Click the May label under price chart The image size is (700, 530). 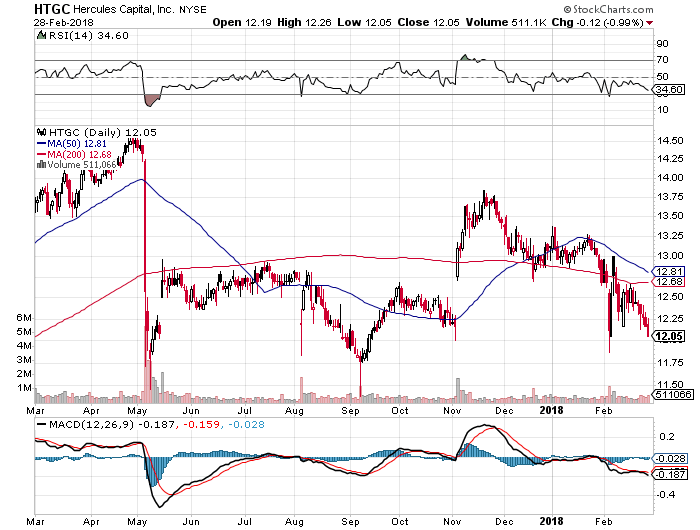pyautogui.click(x=138, y=411)
